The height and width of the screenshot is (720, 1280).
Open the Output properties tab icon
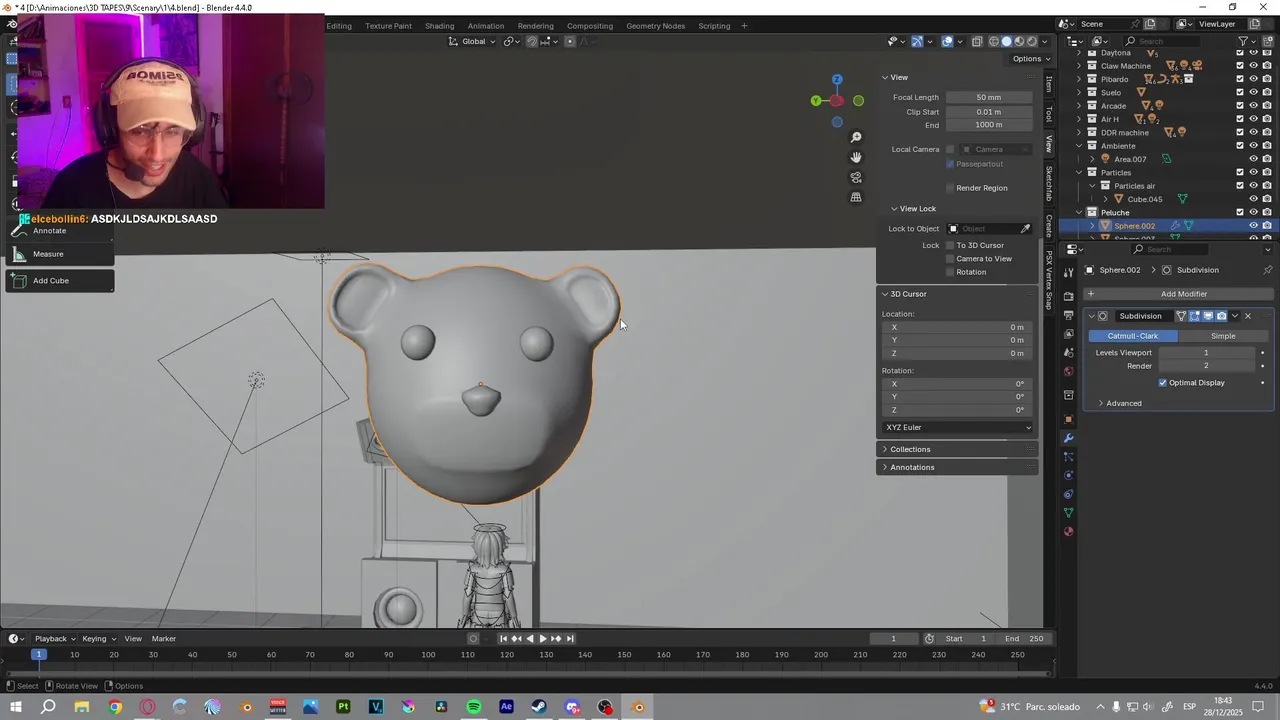[1068, 316]
